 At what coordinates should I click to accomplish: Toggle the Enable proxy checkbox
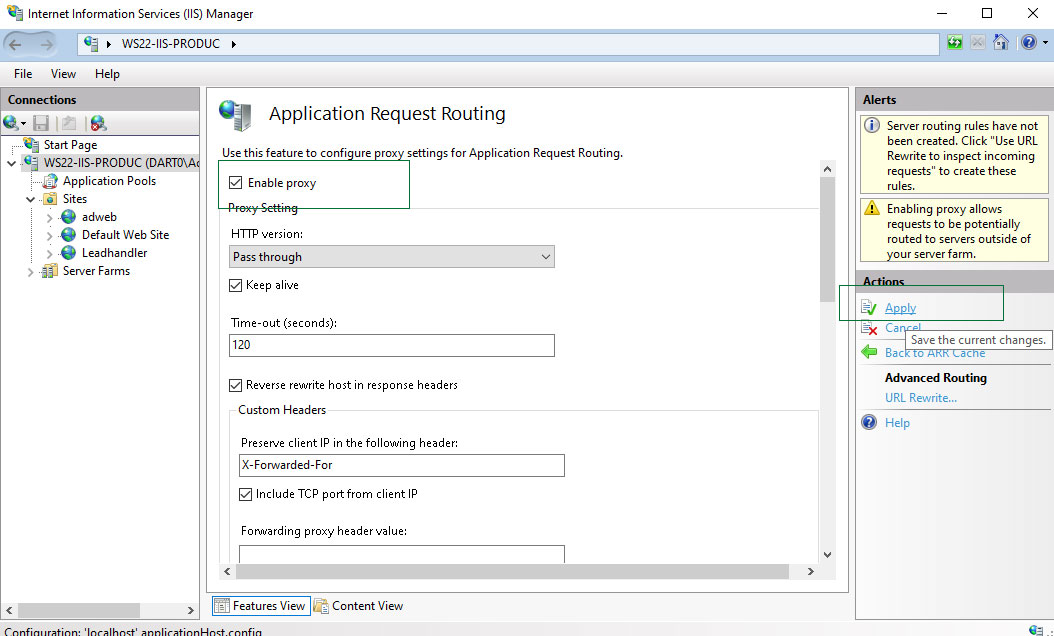pos(235,183)
